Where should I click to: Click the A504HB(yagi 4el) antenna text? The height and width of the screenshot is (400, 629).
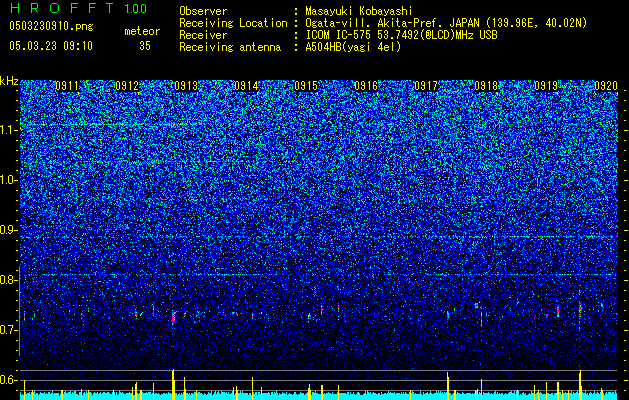[353, 47]
